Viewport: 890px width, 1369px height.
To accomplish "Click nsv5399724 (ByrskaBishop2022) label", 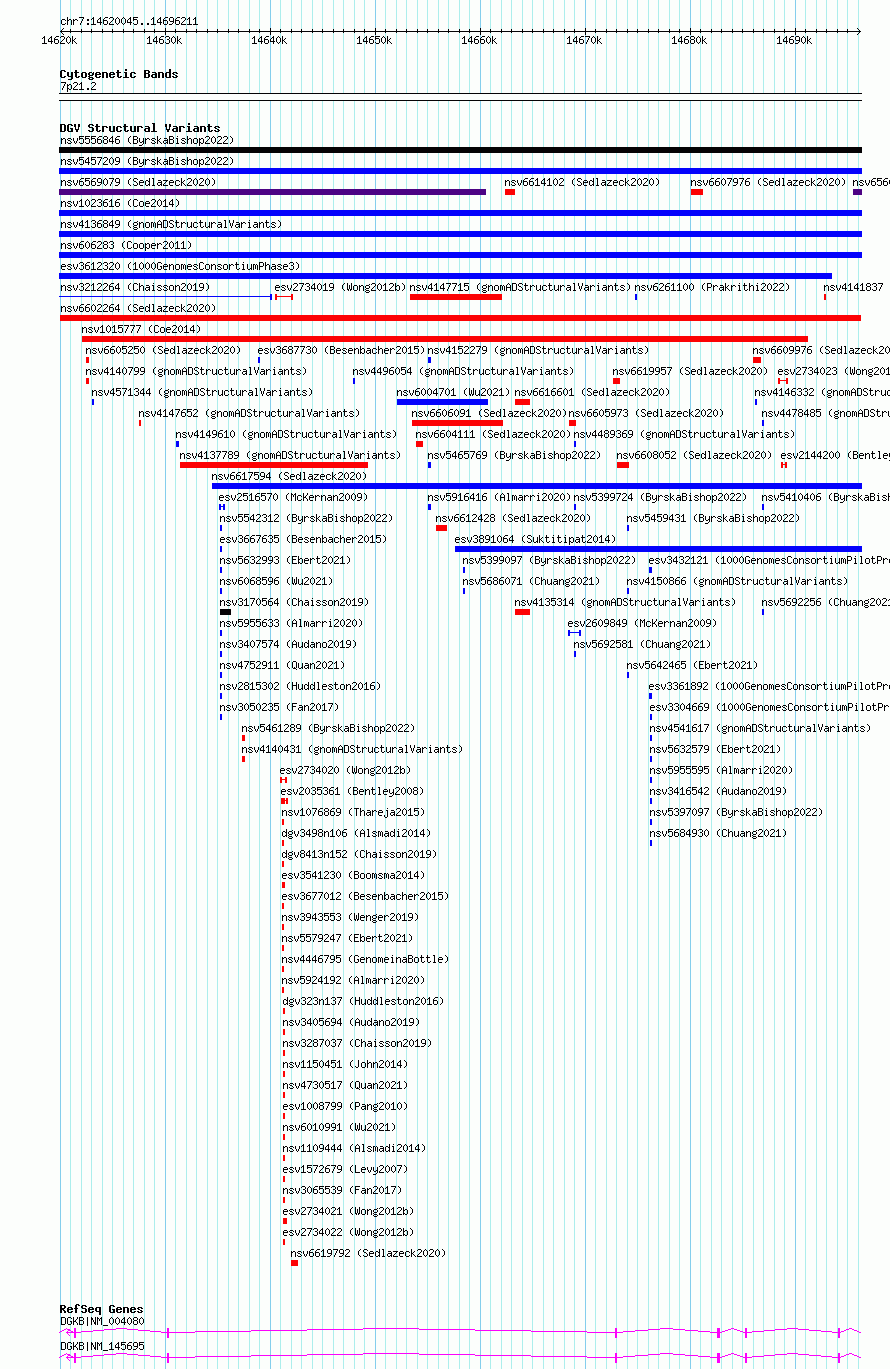I will (x=661, y=497).
